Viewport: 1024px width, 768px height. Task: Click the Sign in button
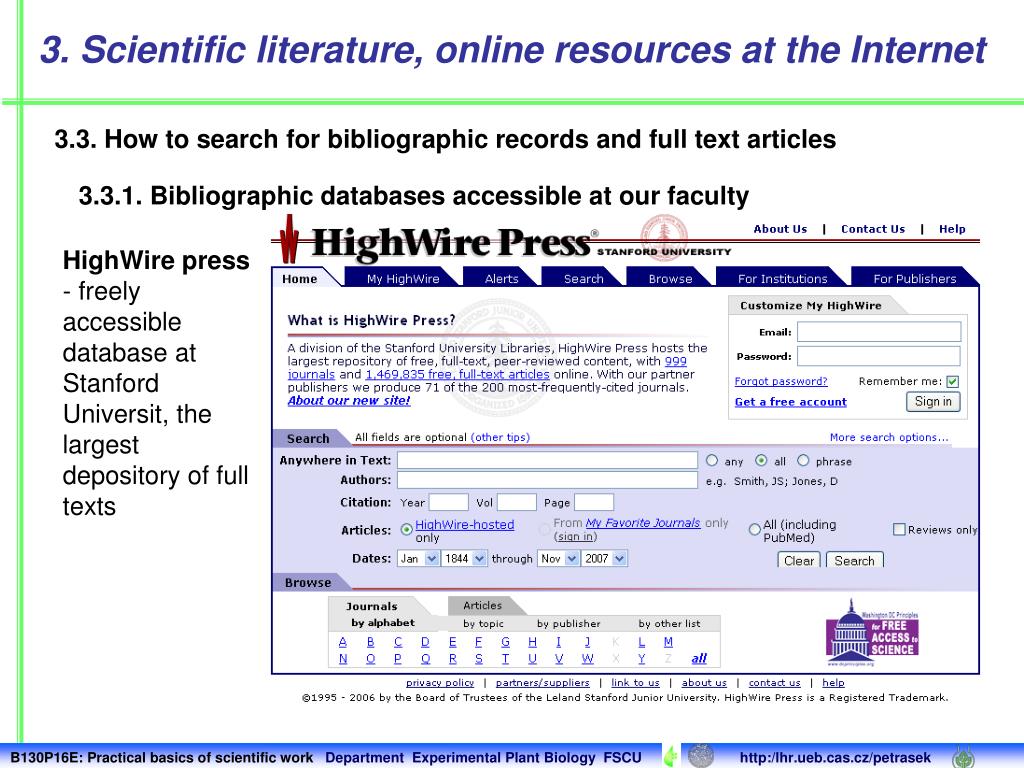pos(933,402)
